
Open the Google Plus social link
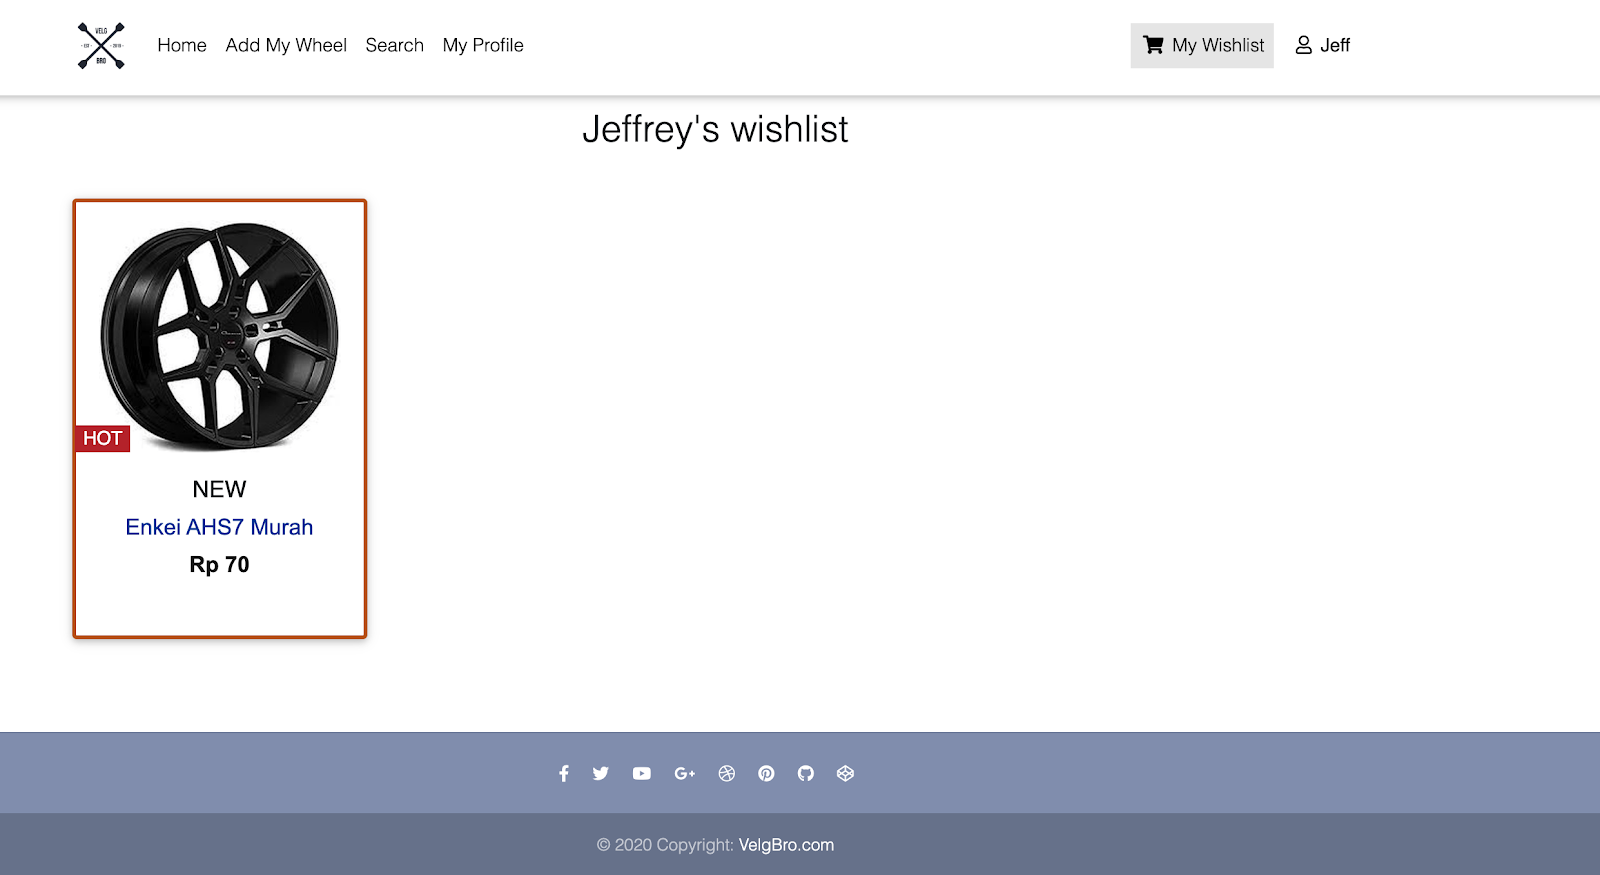[x=685, y=773]
